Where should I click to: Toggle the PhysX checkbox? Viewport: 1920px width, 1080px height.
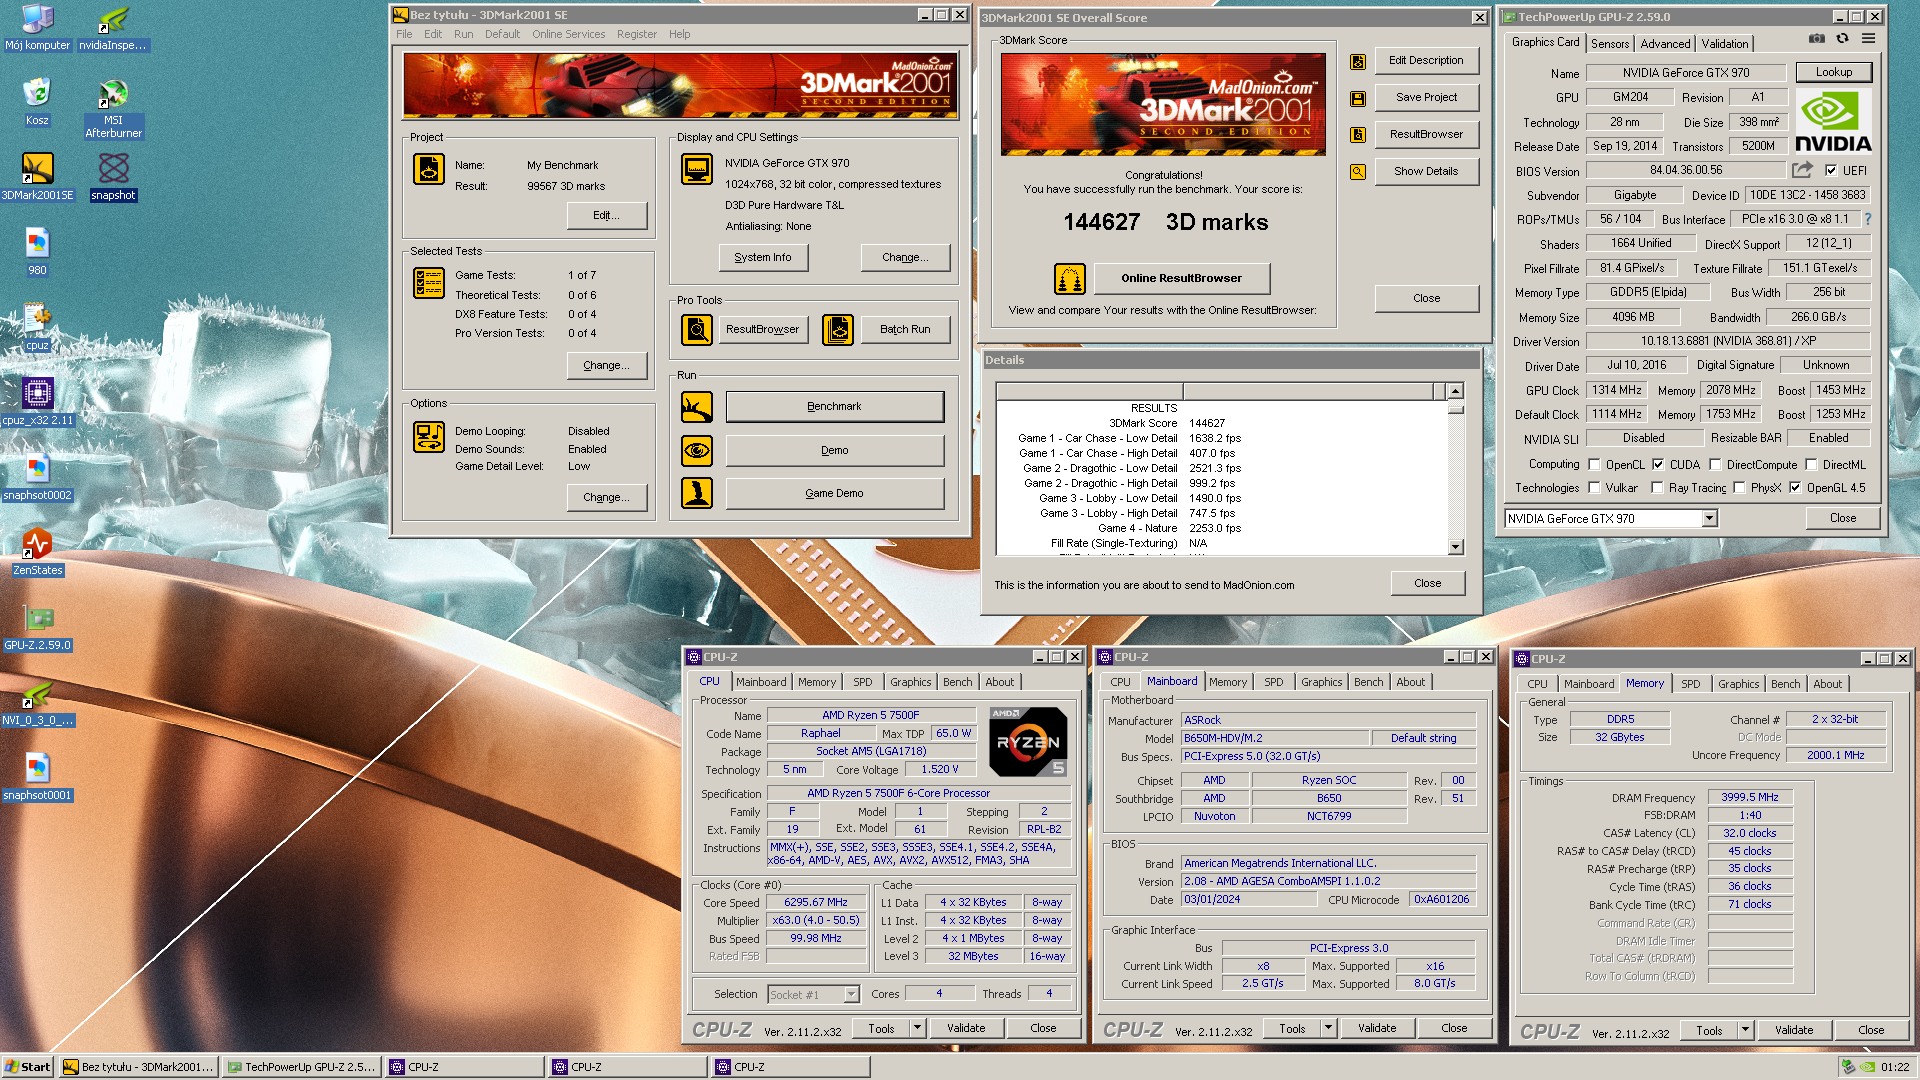click(x=1739, y=488)
